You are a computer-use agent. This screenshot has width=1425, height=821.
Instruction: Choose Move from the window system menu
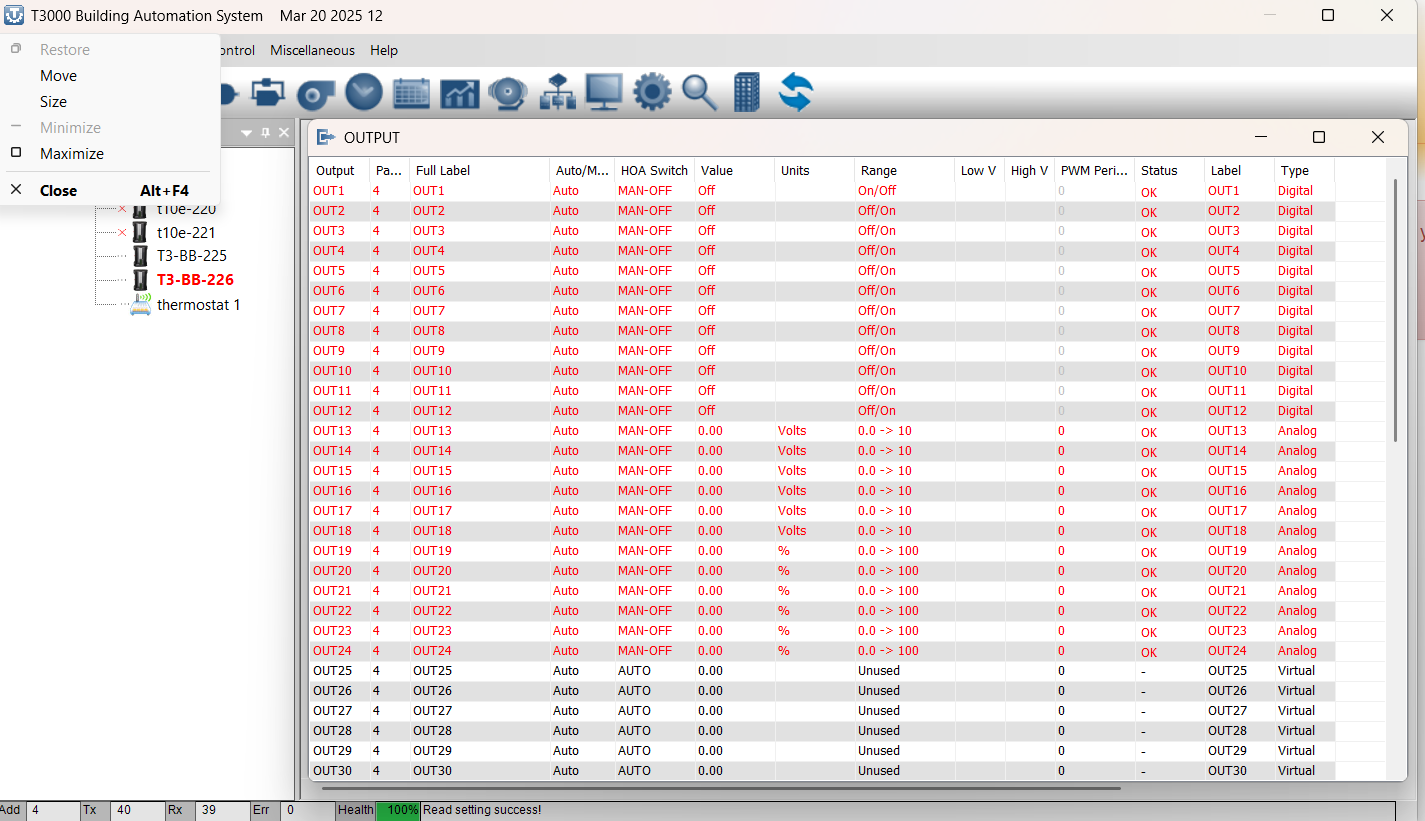(x=58, y=76)
